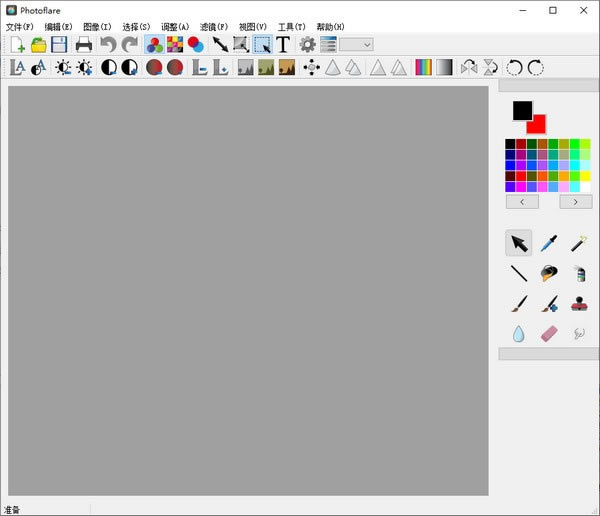Viewport: 600px width, 516px height.
Task: Choose the blur water drop tool
Action: (x=519, y=334)
